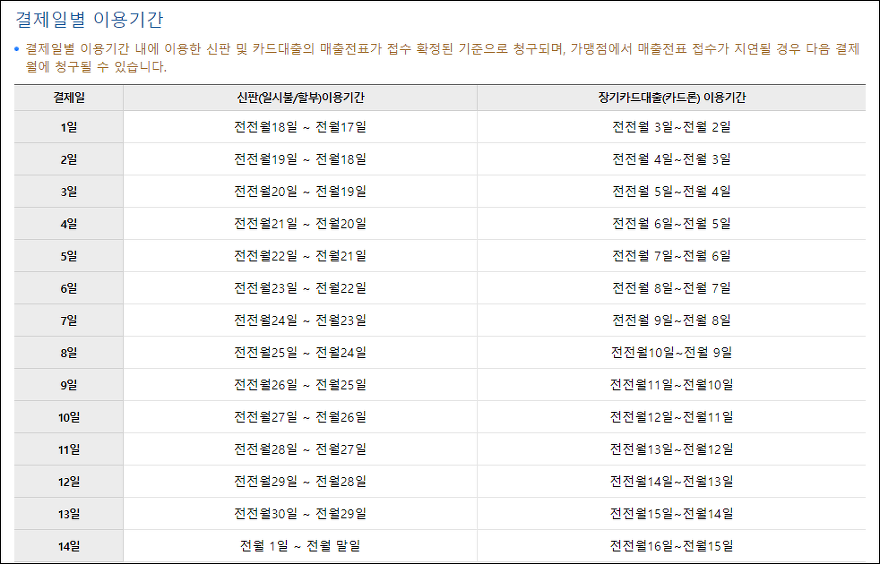Click the cell '전월 1일 ~ 전월 말일'
Viewport: 880px width, 564px height.
click(x=300, y=547)
